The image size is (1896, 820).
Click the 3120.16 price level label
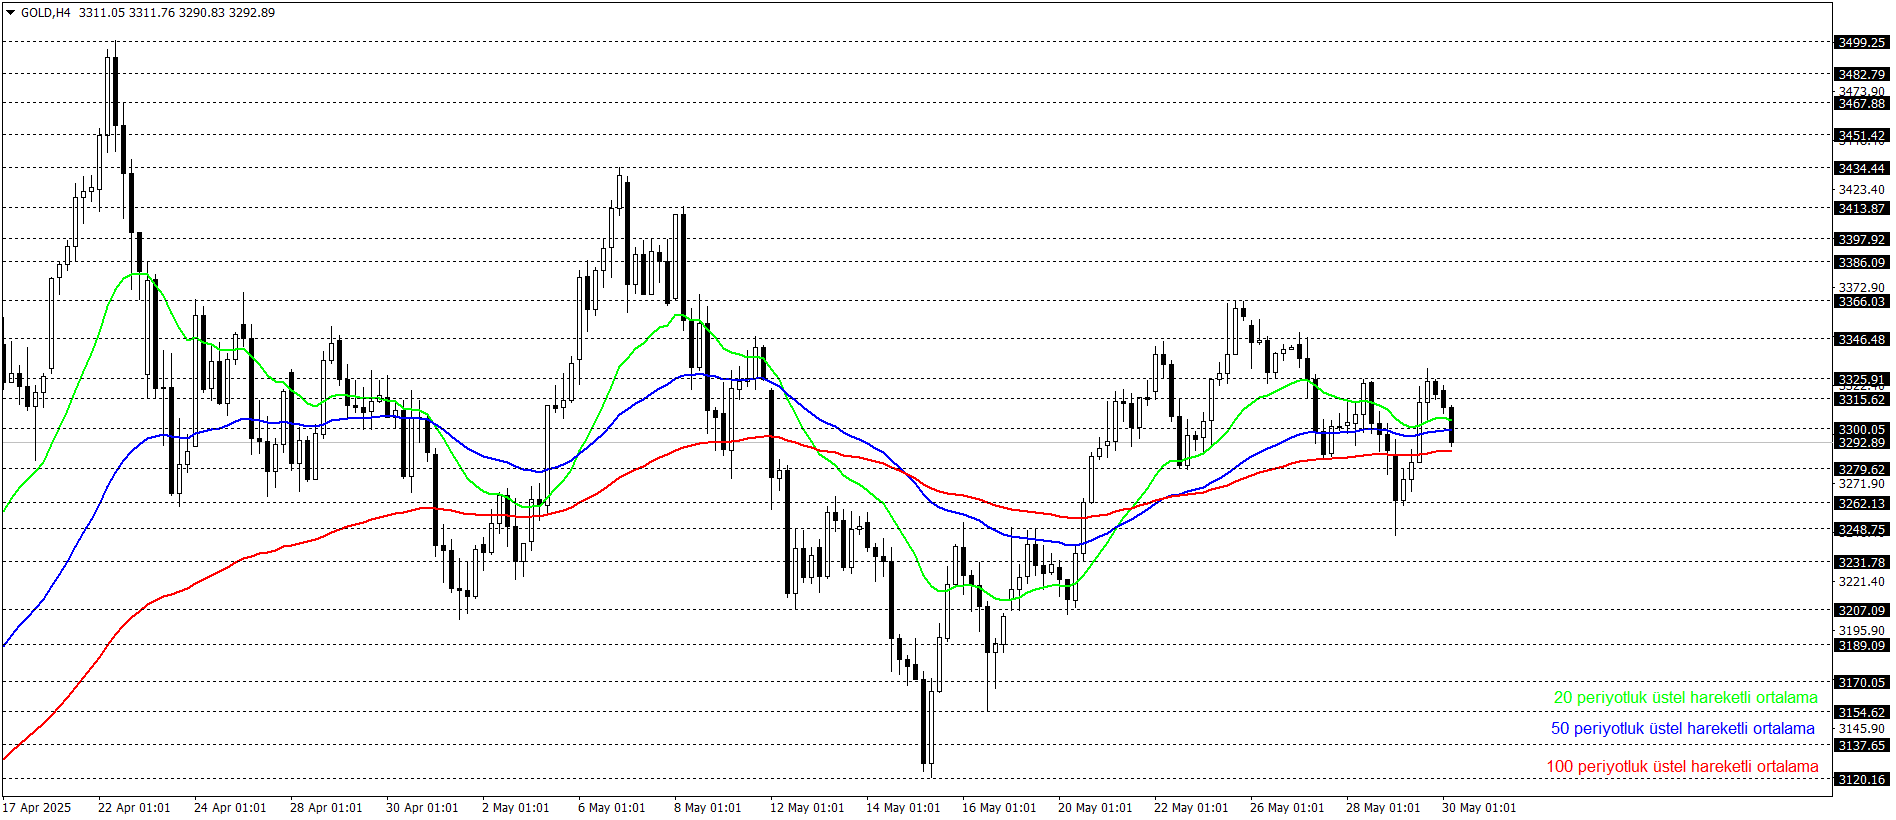tap(1861, 779)
